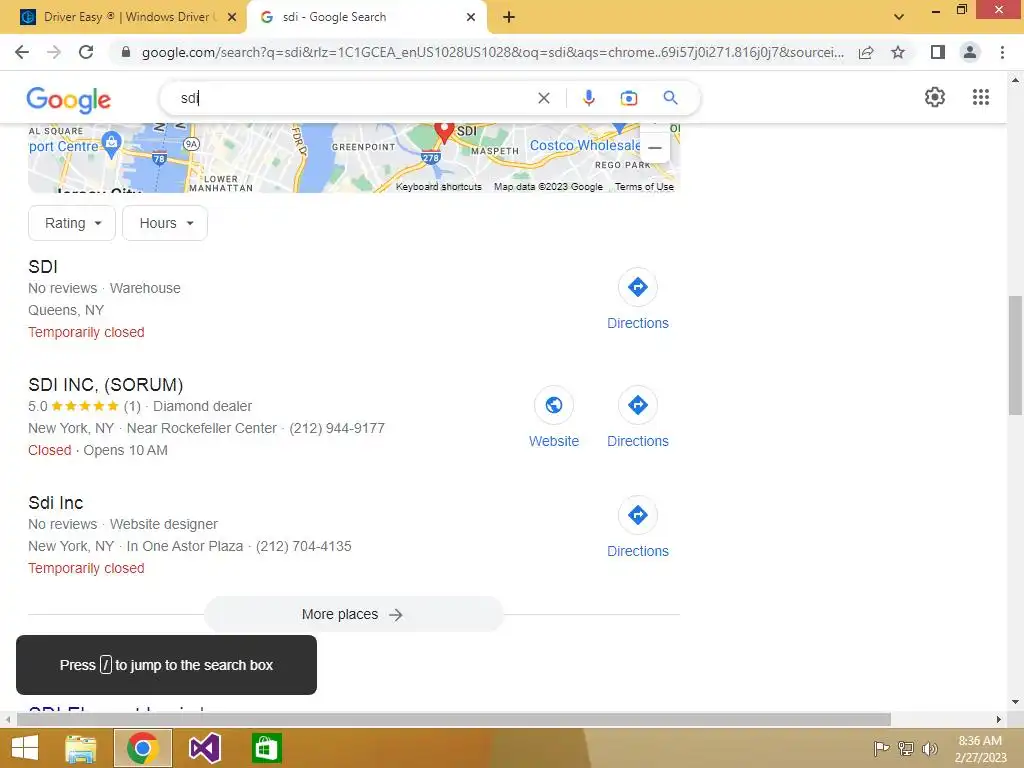The image size is (1024, 768).
Task: Open Microsoft Store from taskbar
Action: tap(266, 748)
